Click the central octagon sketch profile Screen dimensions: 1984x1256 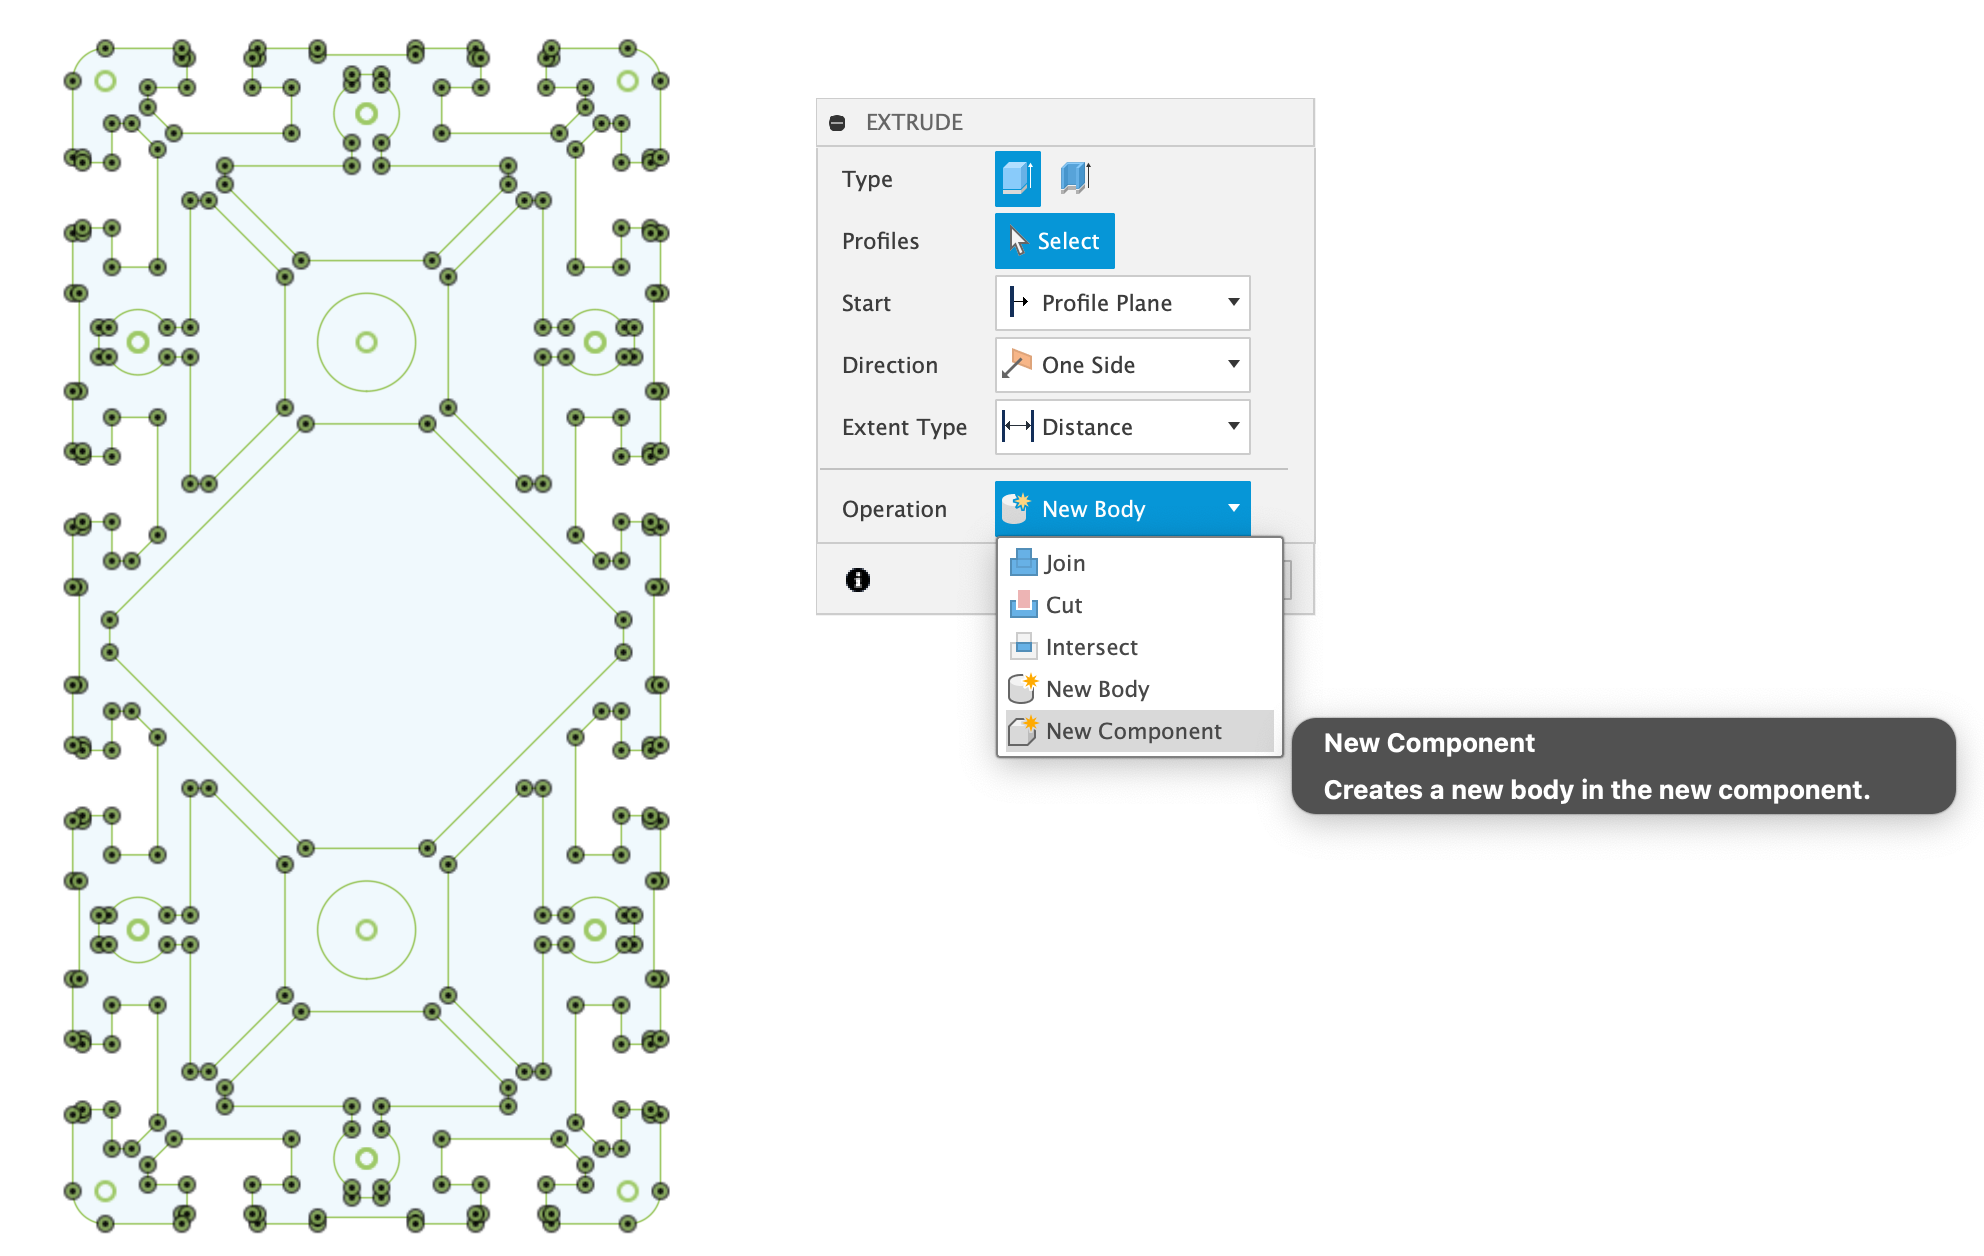coord(366,635)
